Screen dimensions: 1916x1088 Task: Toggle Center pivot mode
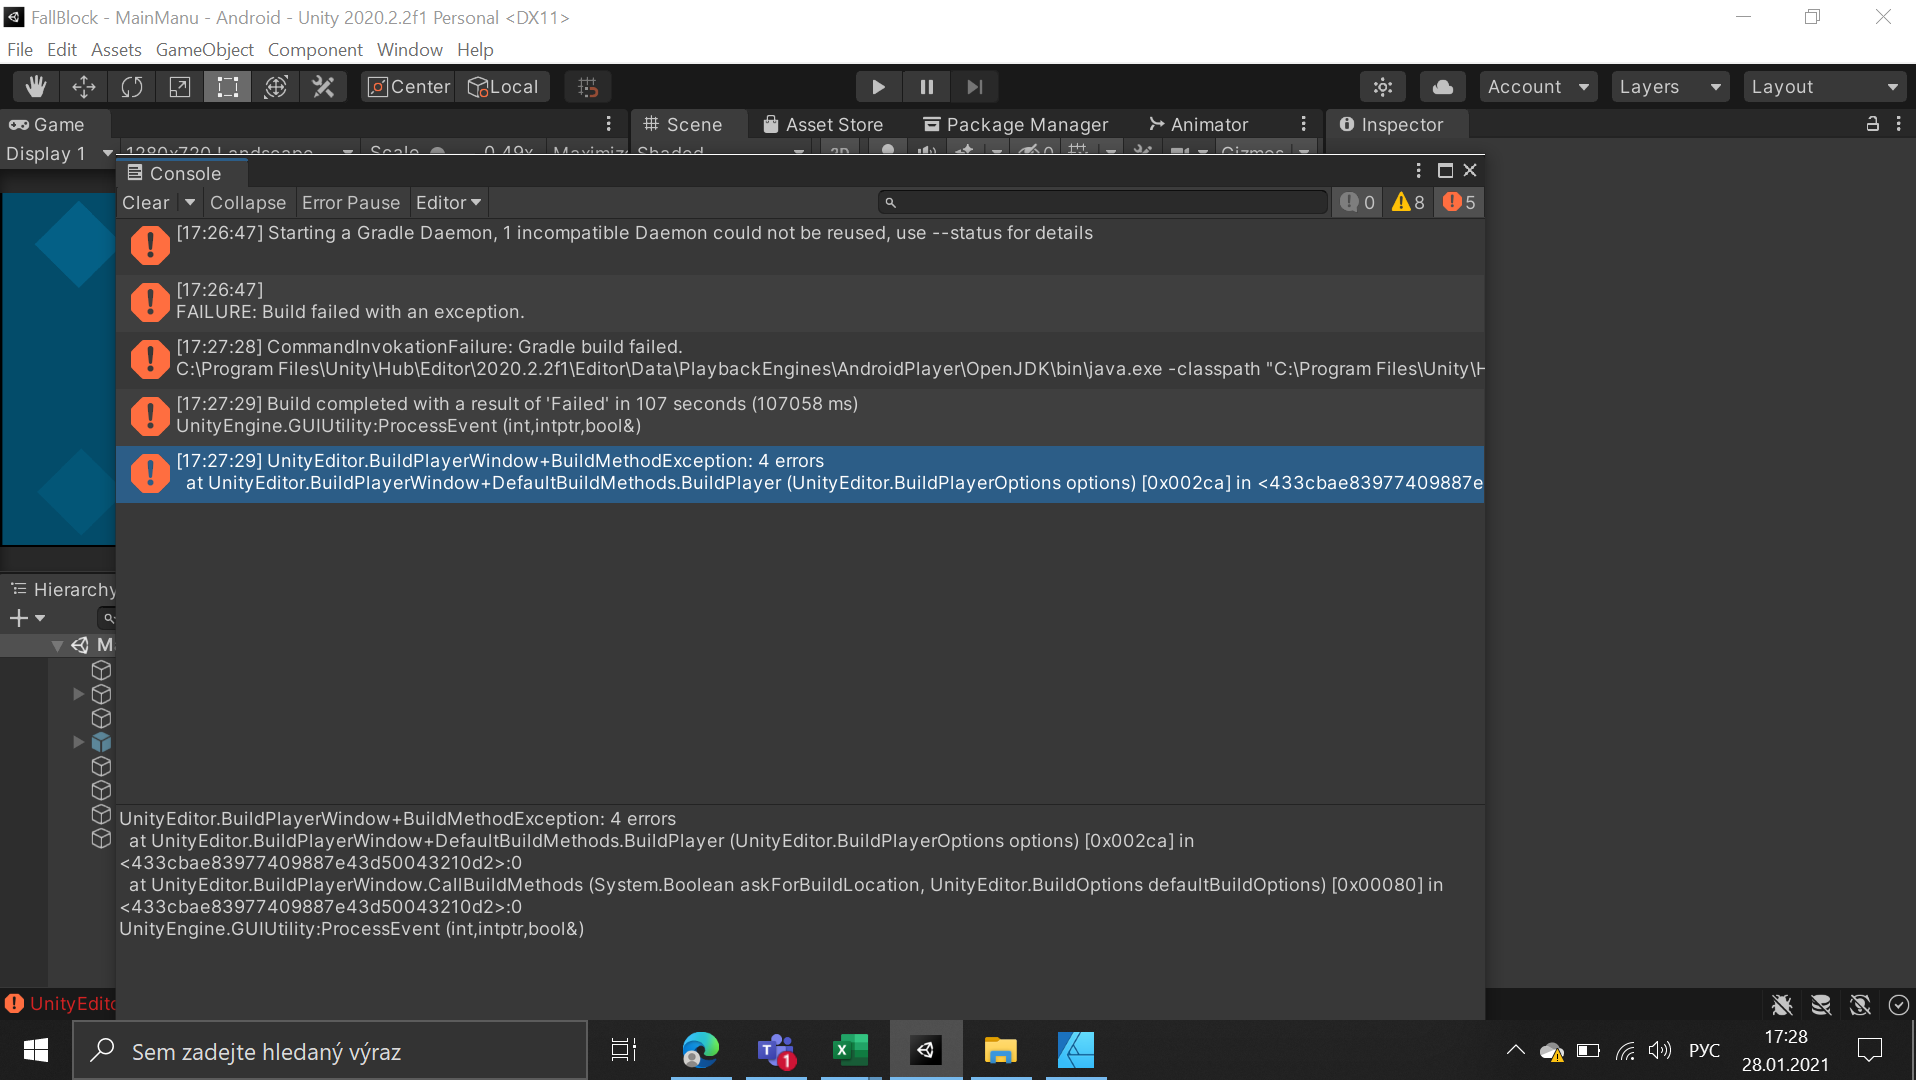[x=408, y=87]
